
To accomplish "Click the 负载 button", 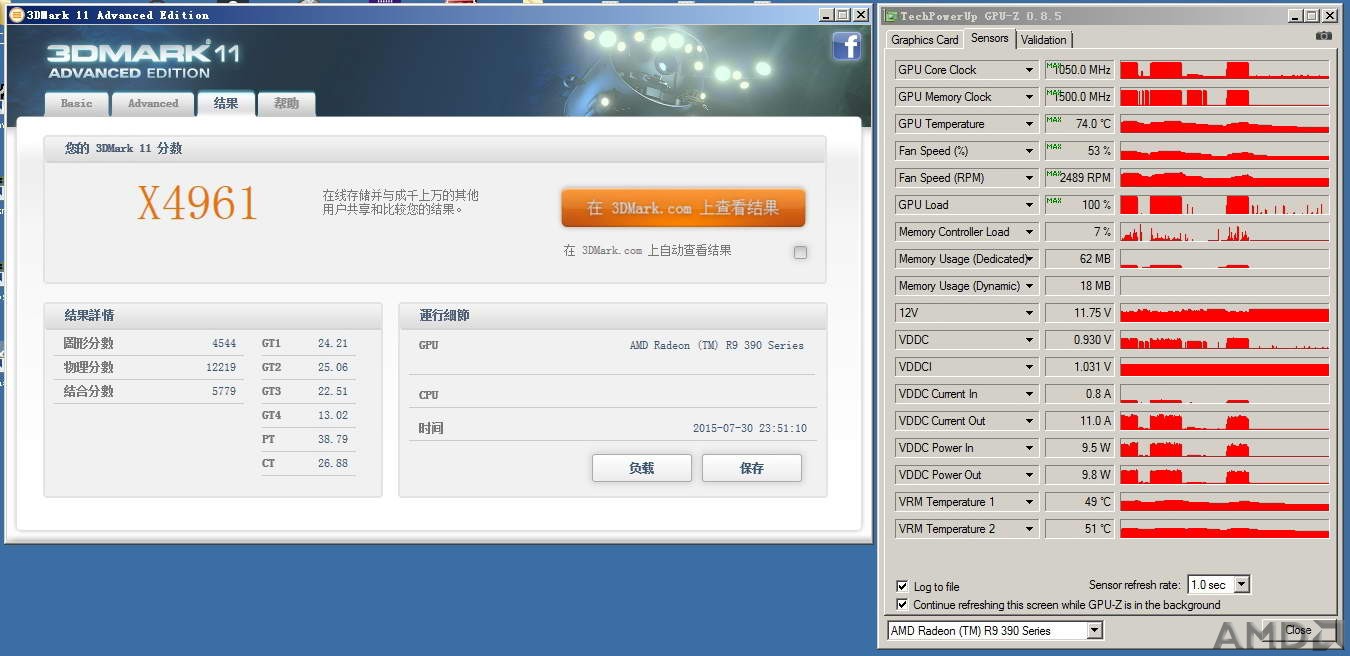I will [642, 468].
